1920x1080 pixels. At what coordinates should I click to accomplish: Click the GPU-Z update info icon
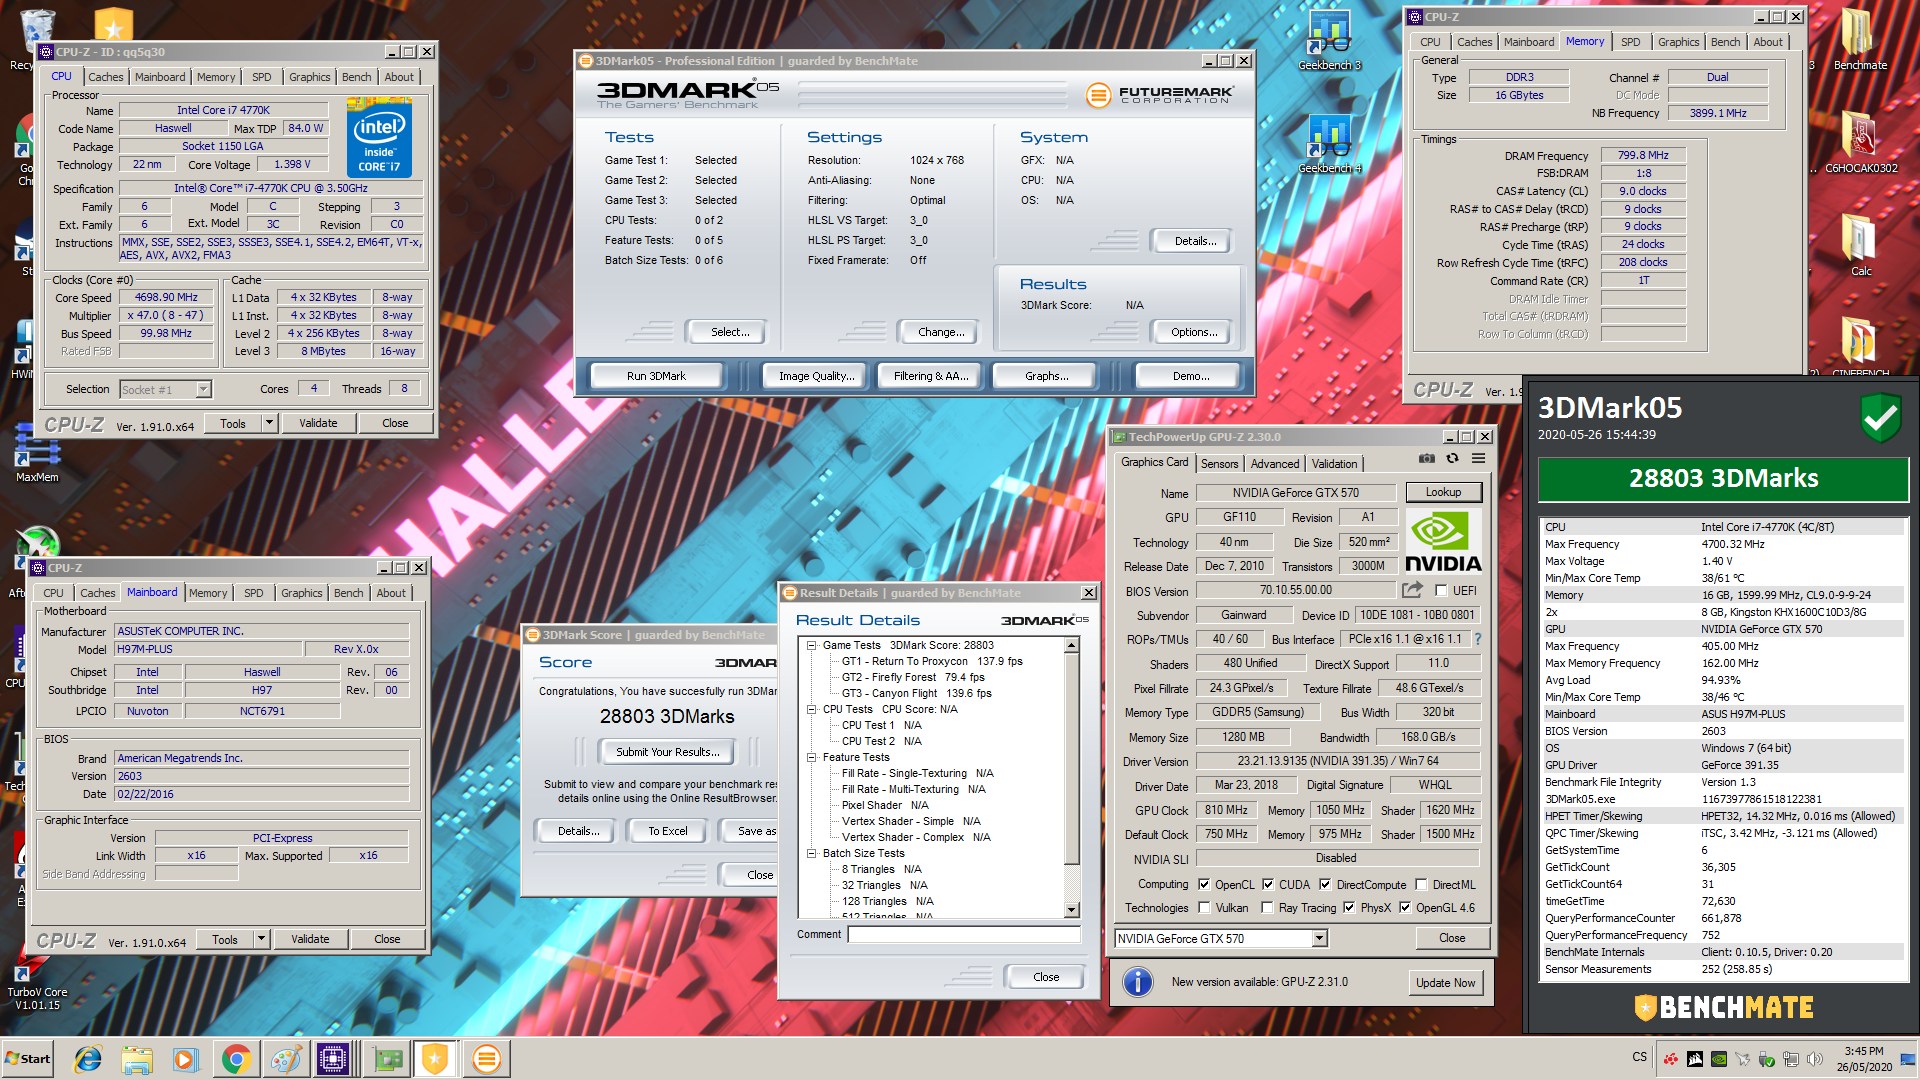(x=1137, y=982)
